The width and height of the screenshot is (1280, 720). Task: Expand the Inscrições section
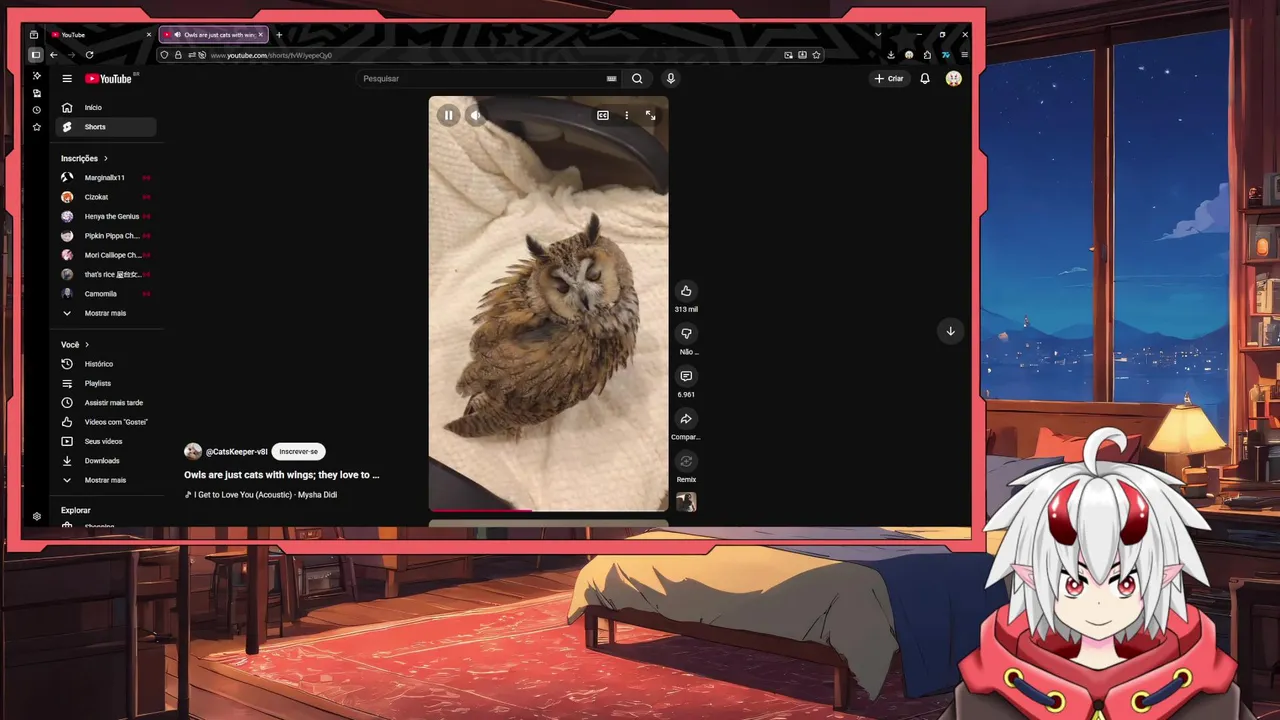[84, 158]
